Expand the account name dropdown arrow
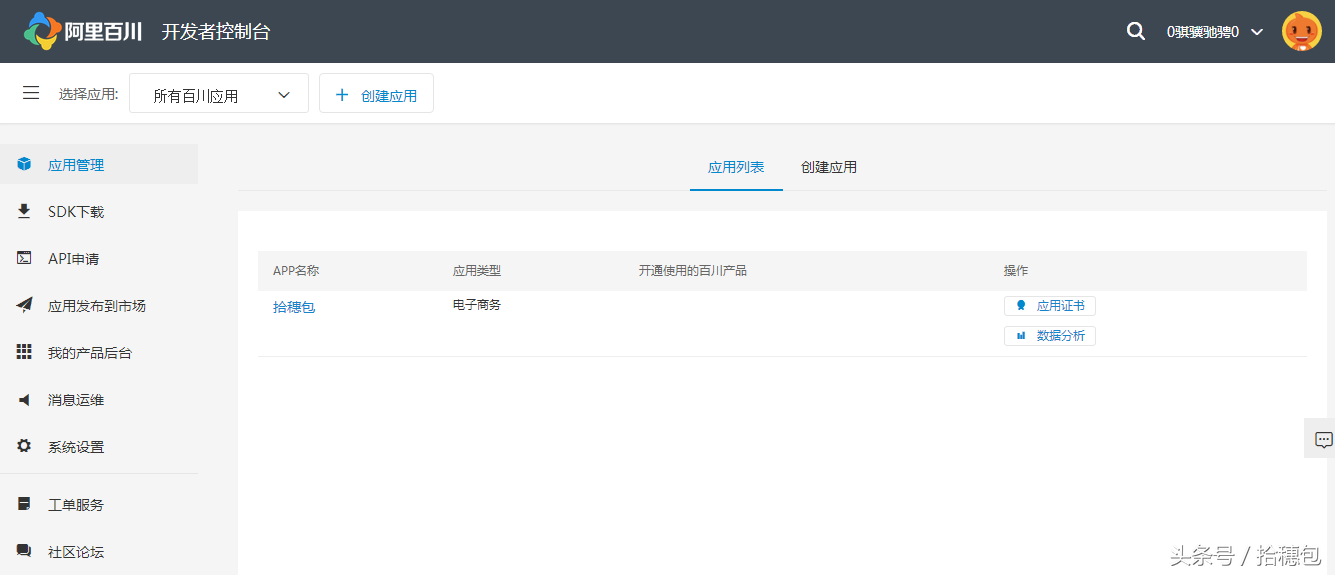The image size is (1335, 575). tap(1258, 32)
